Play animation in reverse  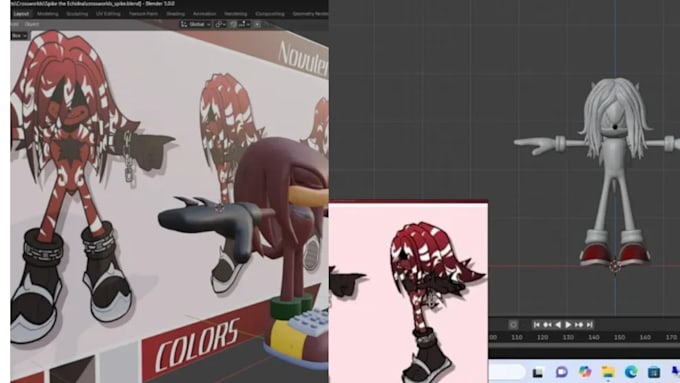[558, 324]
